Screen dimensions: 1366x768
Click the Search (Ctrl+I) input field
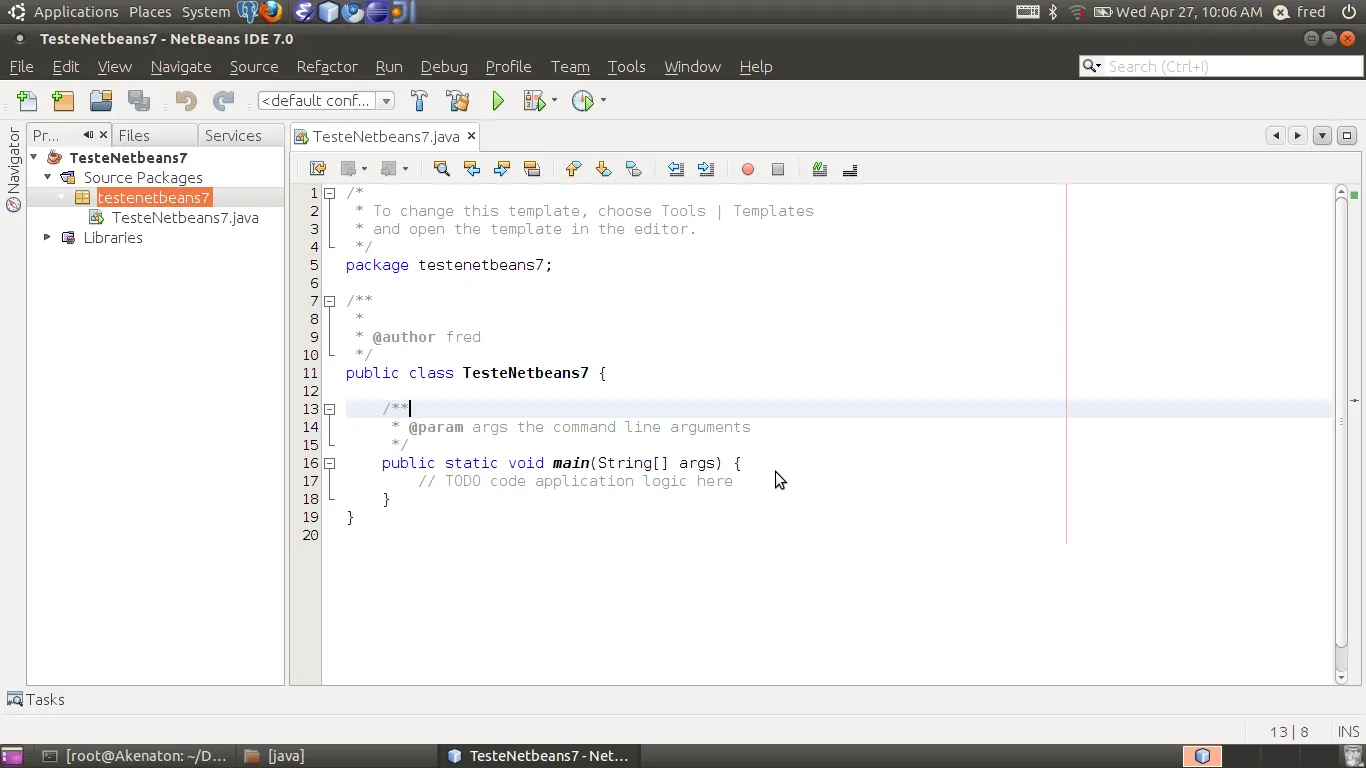point(1230,67)
